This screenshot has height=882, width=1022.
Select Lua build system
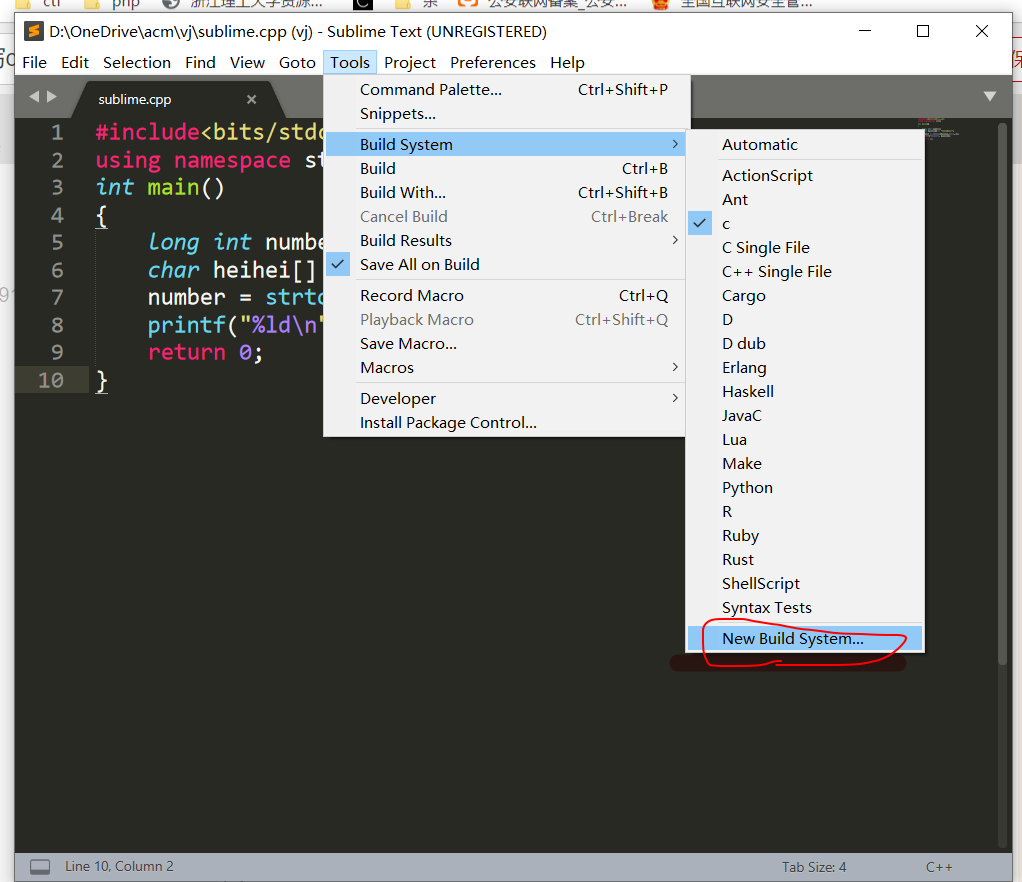[805, 440]
